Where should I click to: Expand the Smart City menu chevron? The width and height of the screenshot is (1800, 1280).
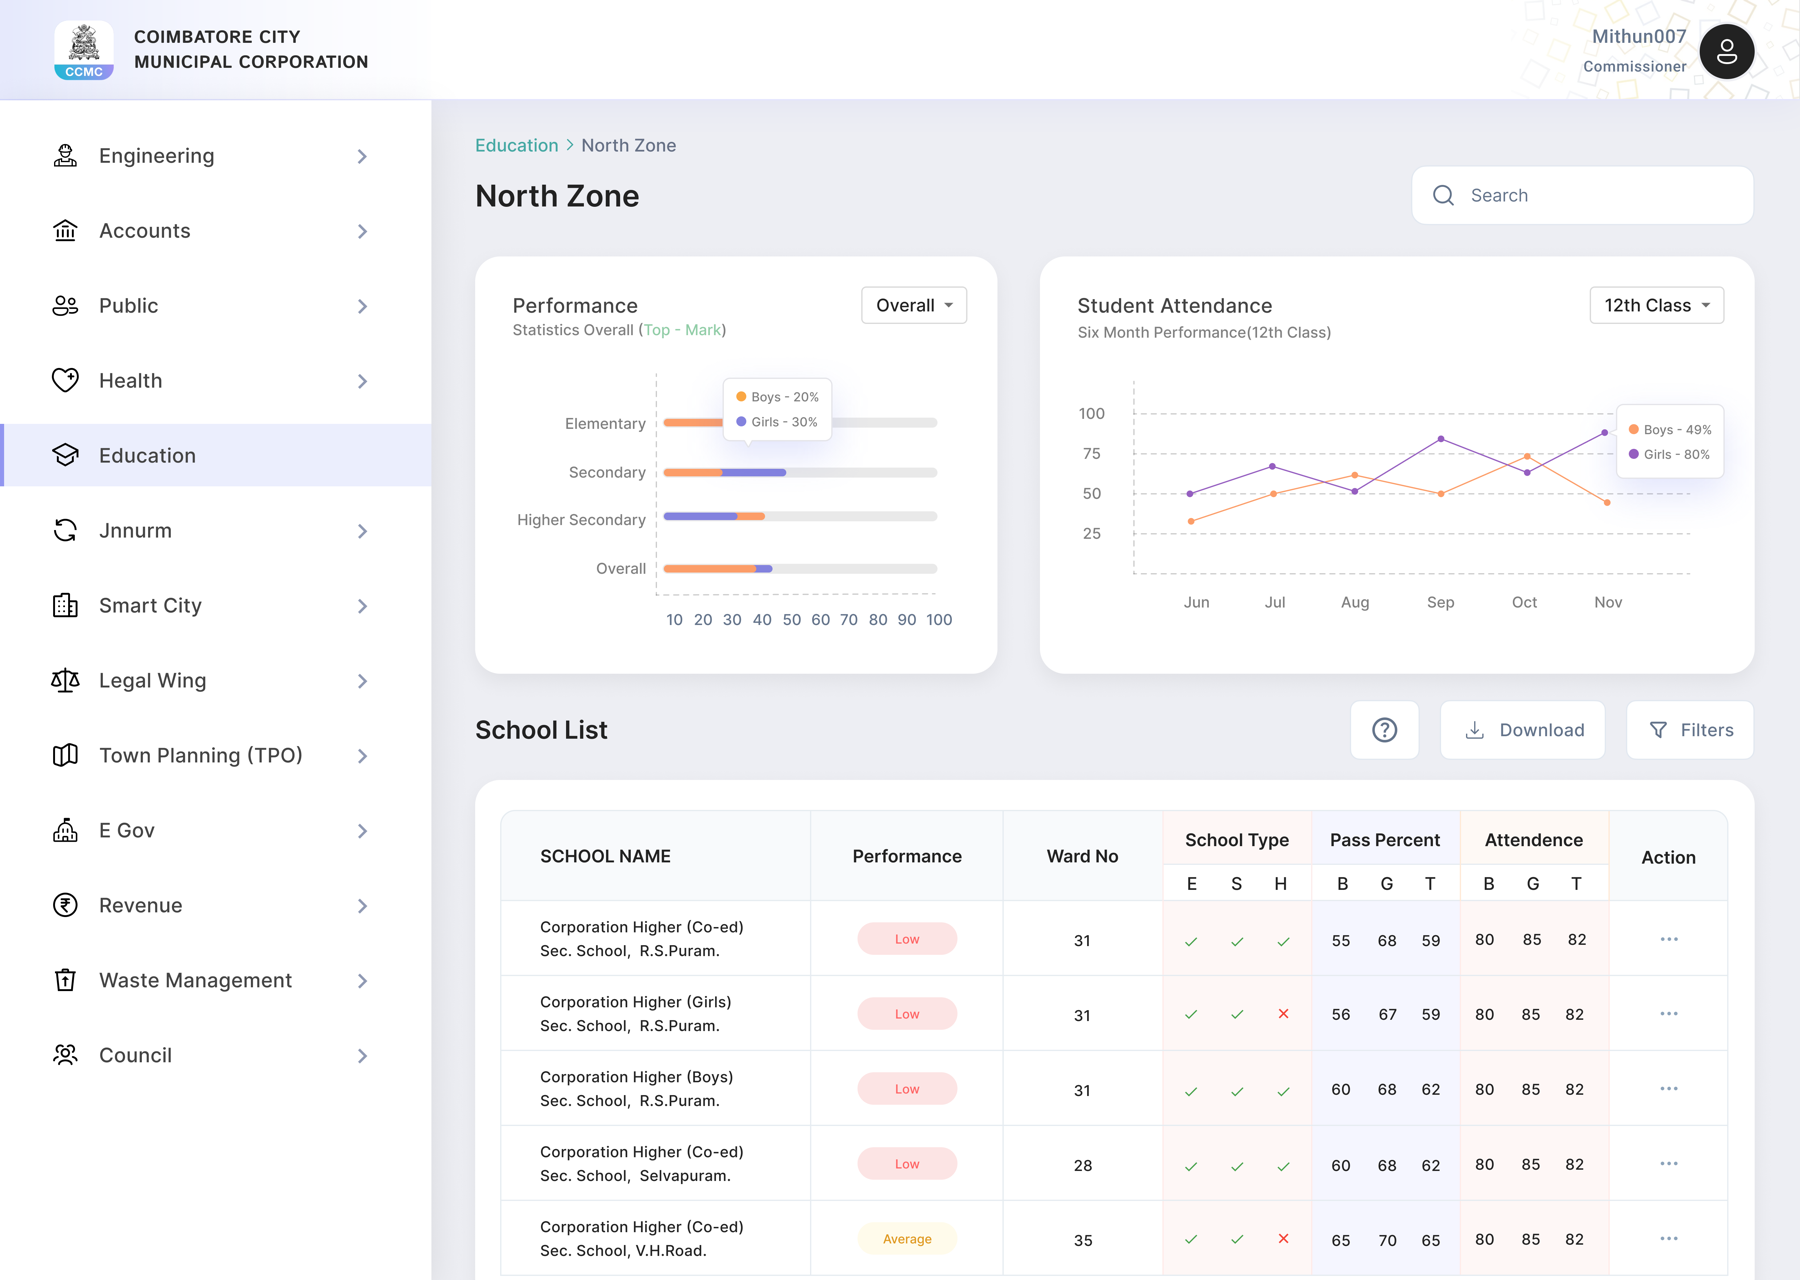pos(362,606)
